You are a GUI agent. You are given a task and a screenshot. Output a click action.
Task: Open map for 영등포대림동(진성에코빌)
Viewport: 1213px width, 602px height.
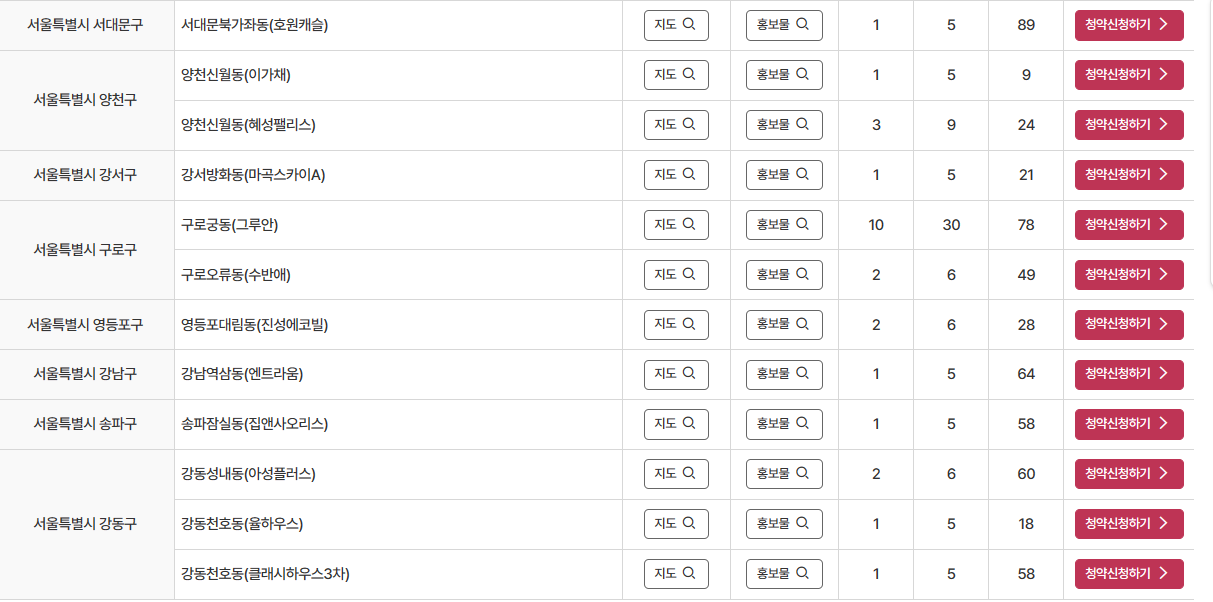(676, 325)
